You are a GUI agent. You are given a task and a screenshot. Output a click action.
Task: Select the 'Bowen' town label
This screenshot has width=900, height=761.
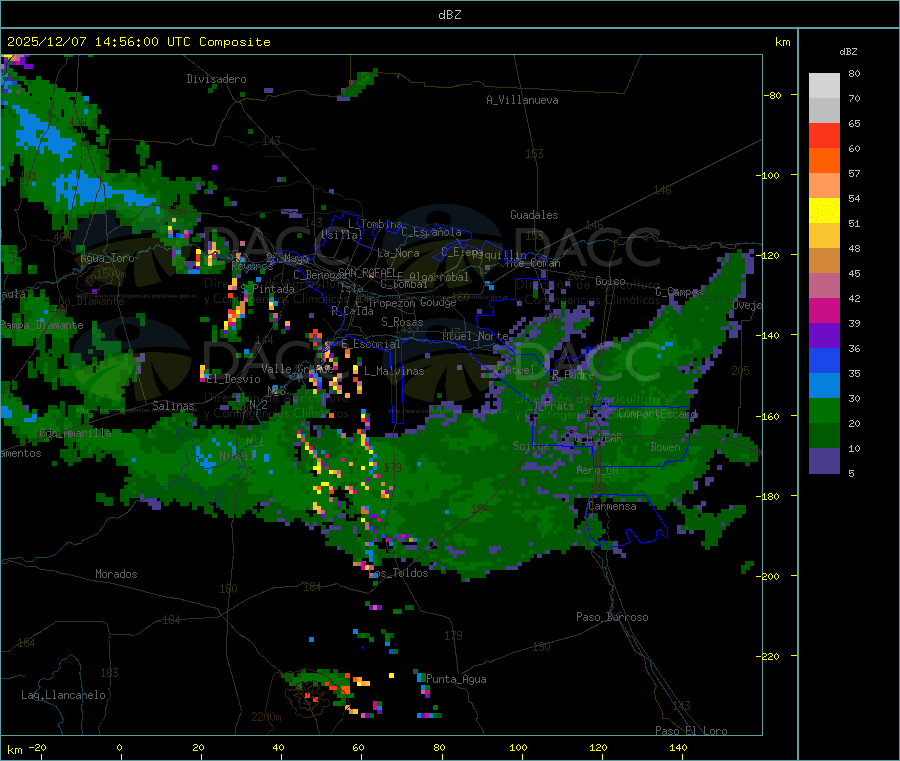pos(666,446)
